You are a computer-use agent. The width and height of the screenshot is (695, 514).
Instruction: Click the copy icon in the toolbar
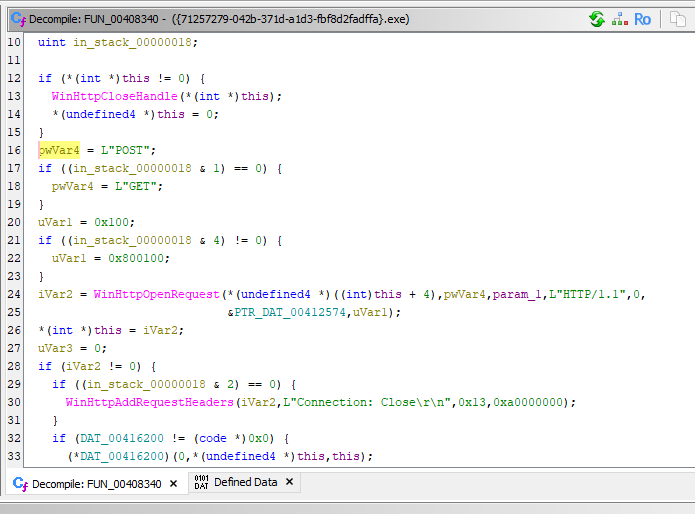[678, 19]
